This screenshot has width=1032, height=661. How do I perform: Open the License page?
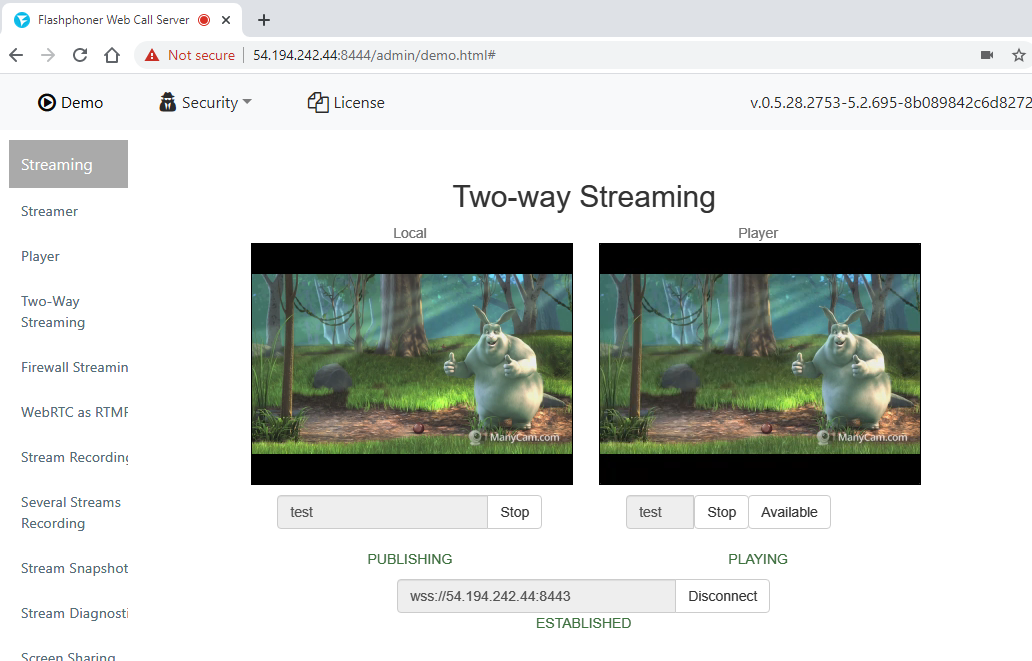pos(346,102)
